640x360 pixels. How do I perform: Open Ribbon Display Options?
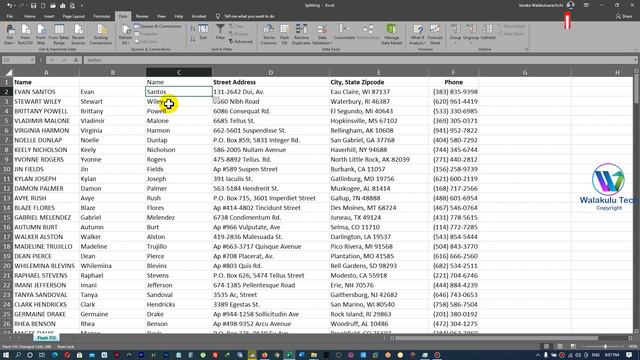[x=586, y=5]
